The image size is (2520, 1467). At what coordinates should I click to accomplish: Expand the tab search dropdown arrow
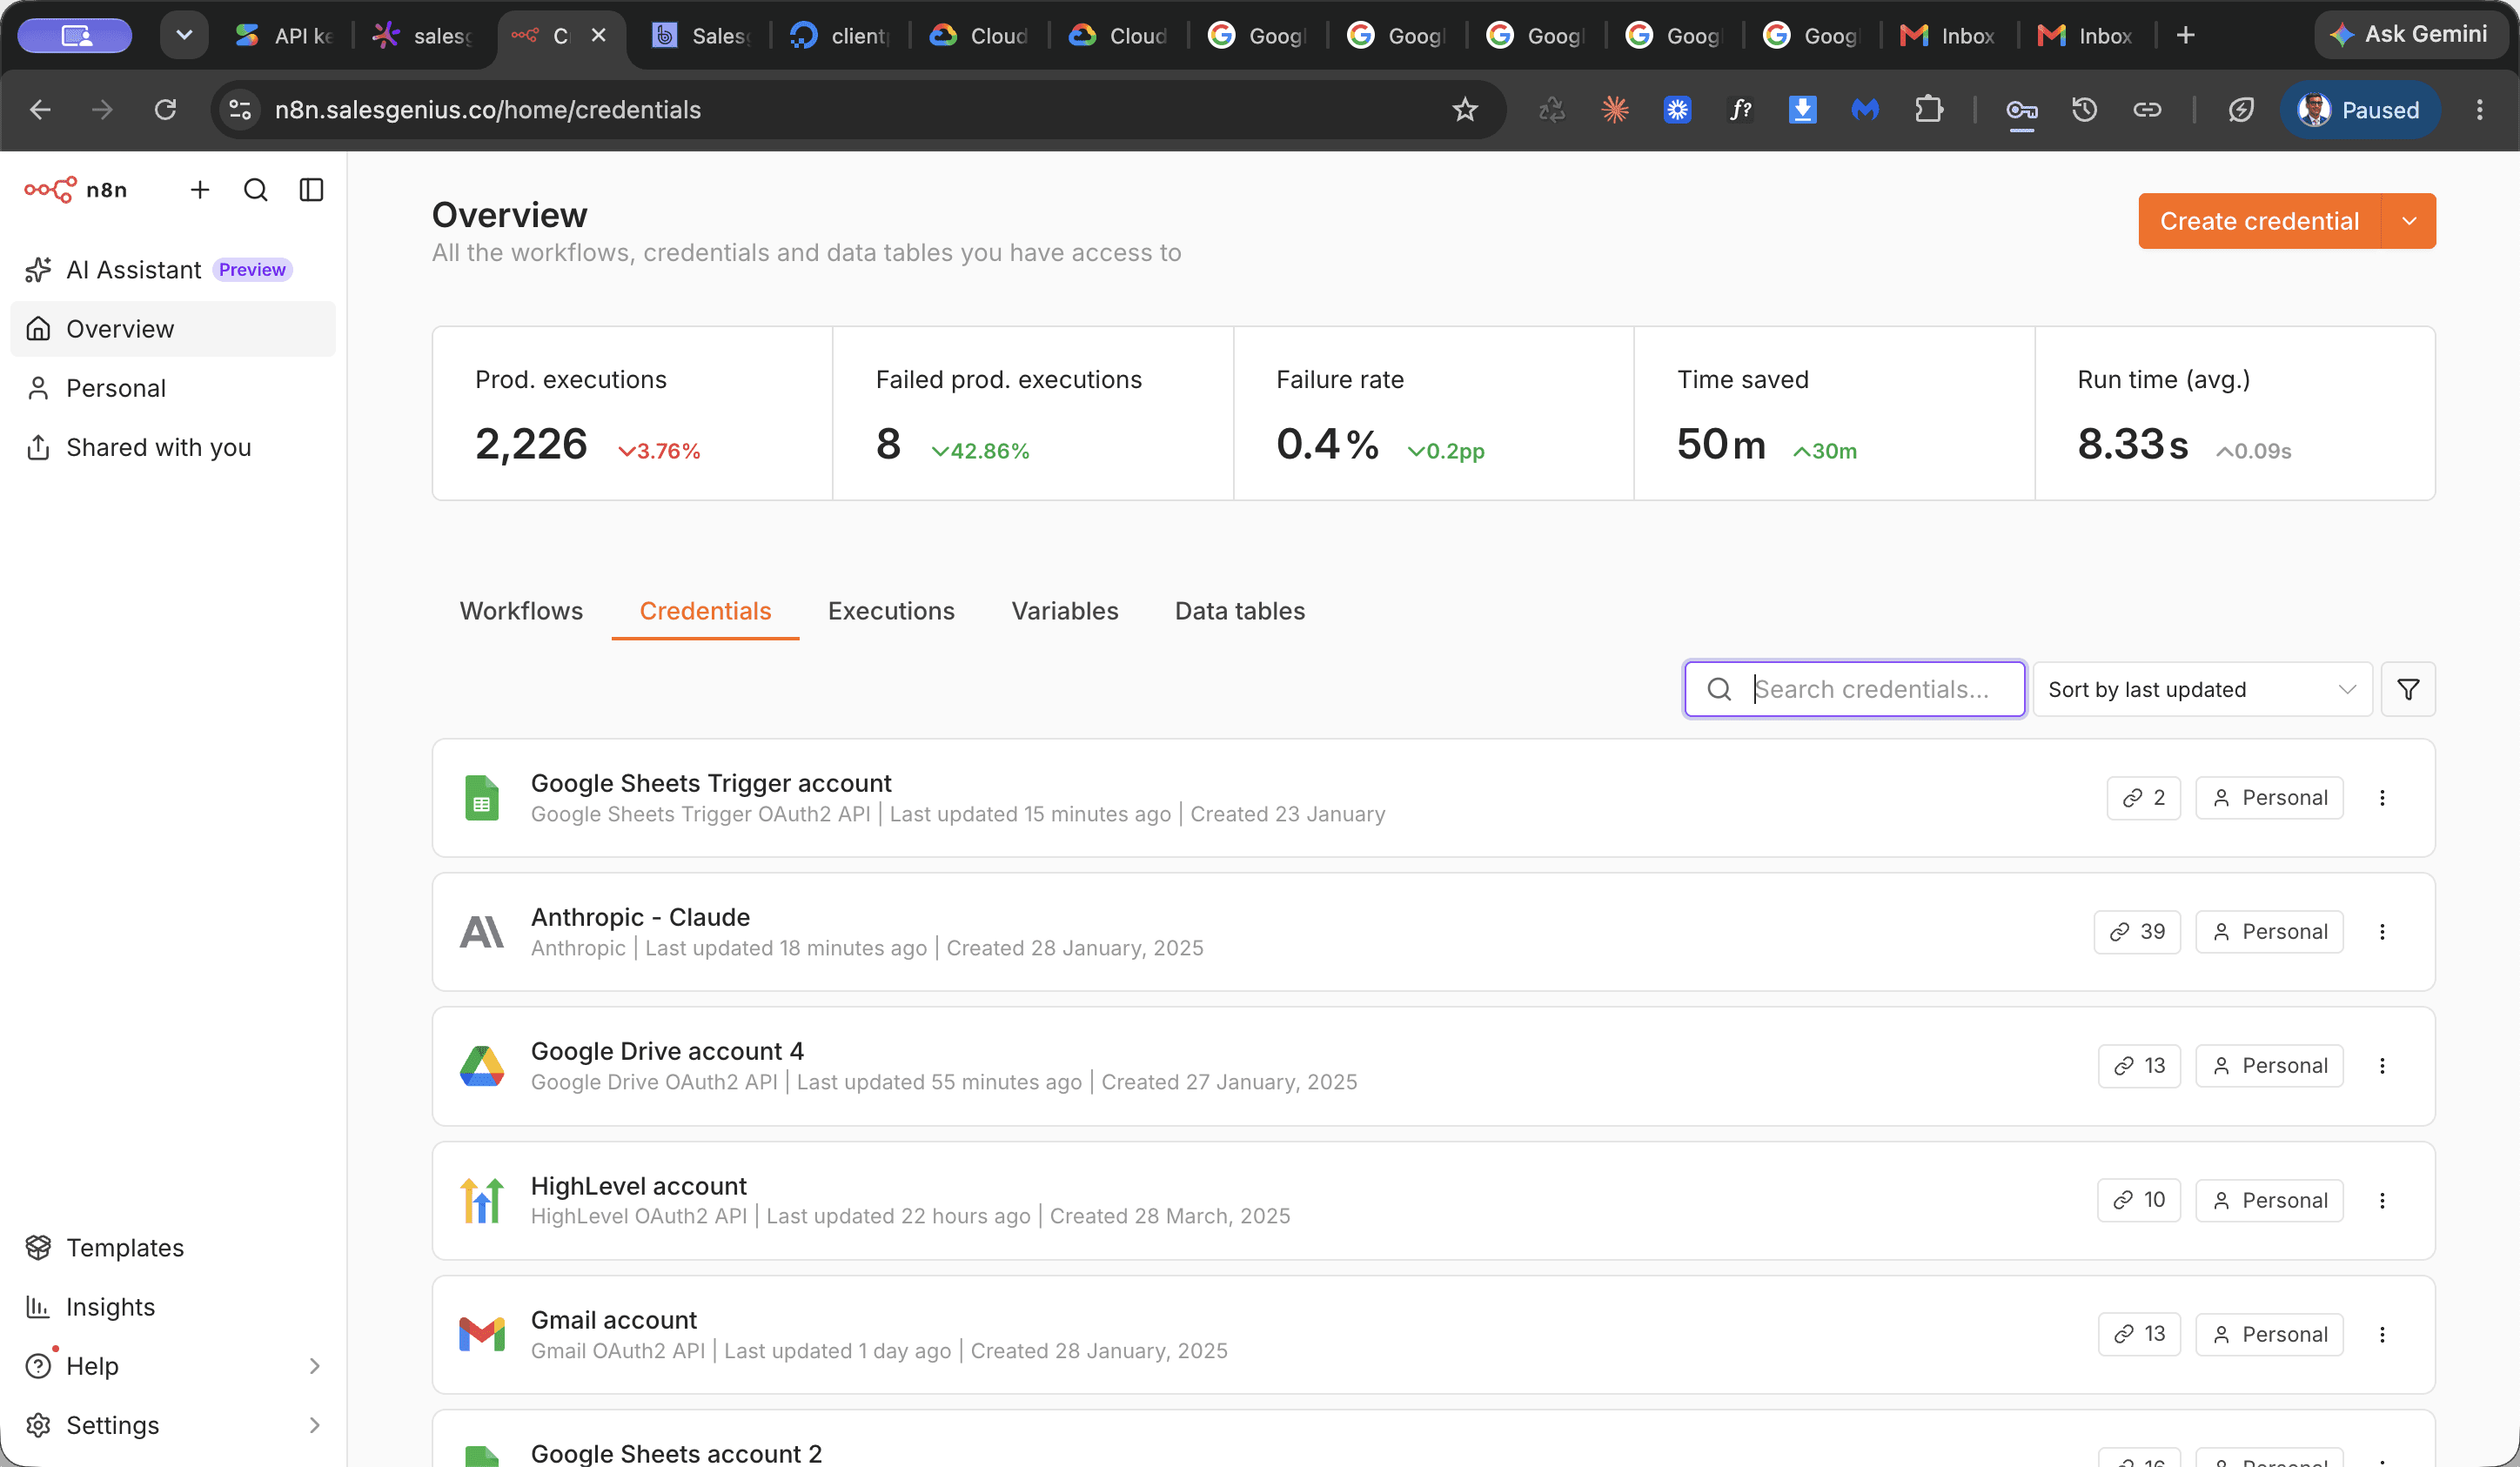pos(184,36)
